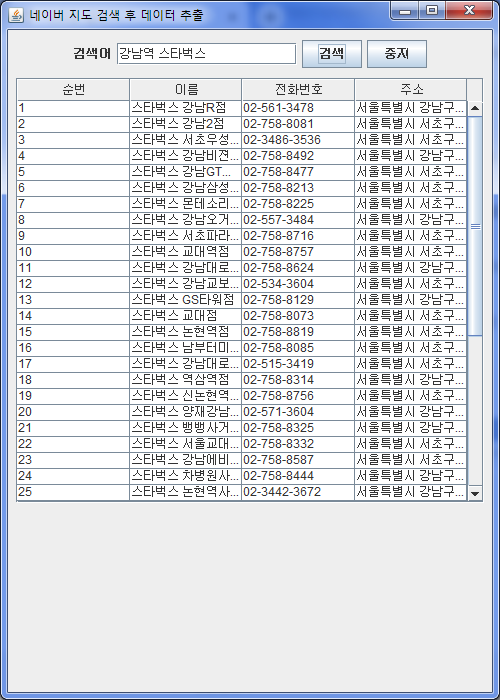Select cell 스타벅스 뱅뱅사거...
This screenshot has width=500, height=700.
(186, 428)
